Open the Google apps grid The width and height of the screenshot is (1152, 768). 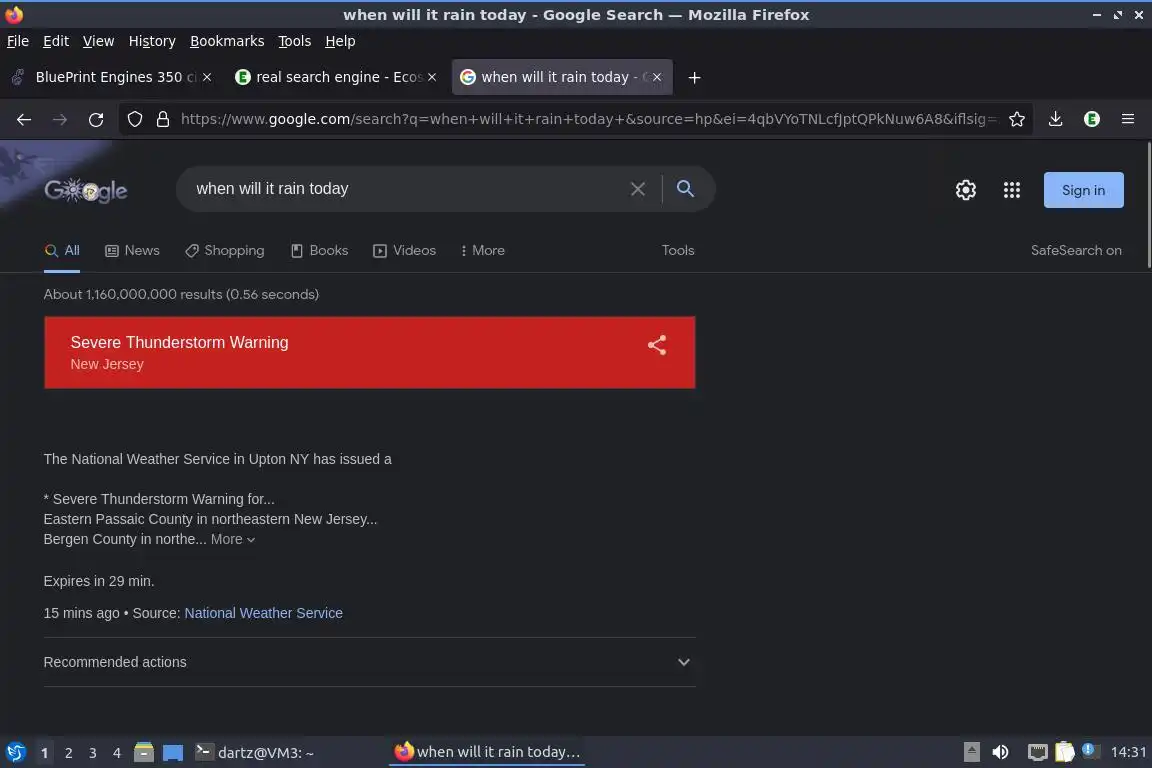coord(1012,190)
